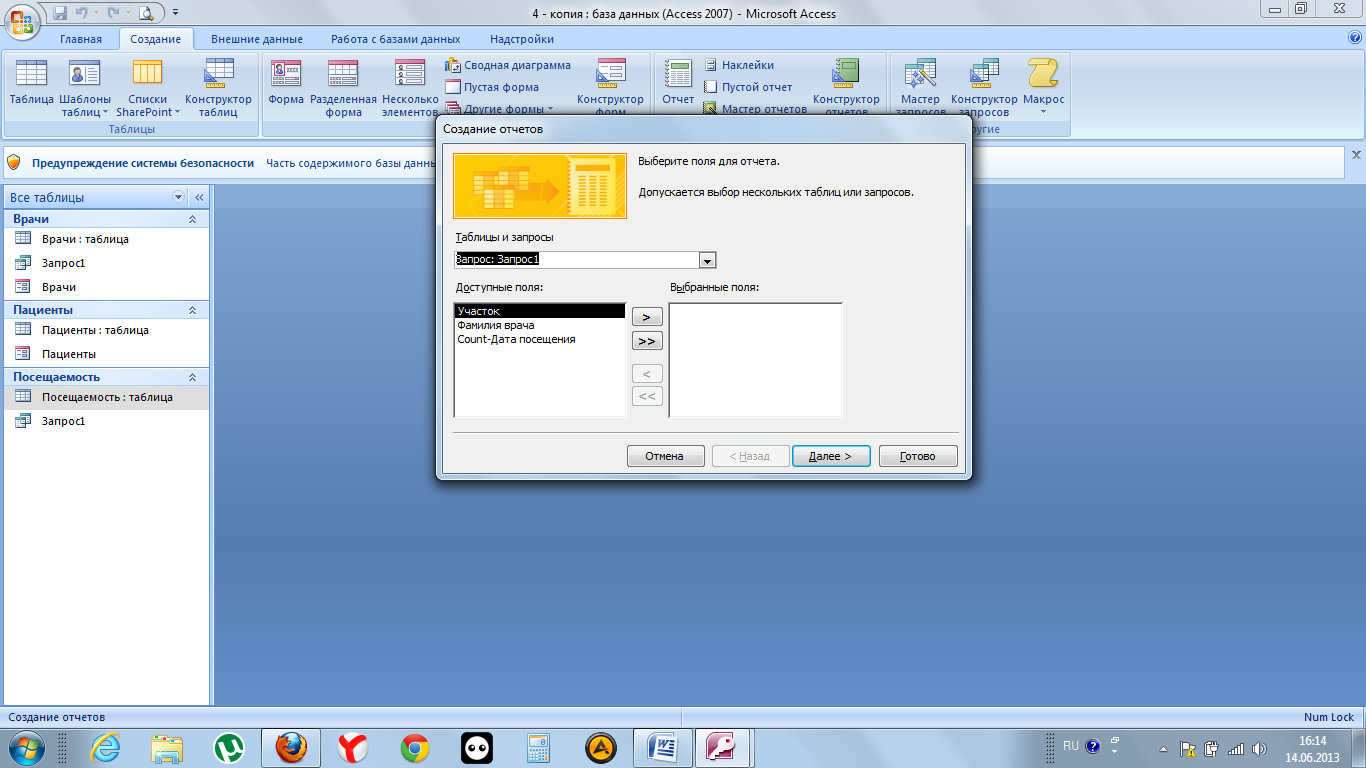This screenshot has height=768, width=1366.
Task: Select Запрос1 under the Посещаемость group
Action: click(x=107, y=421)
